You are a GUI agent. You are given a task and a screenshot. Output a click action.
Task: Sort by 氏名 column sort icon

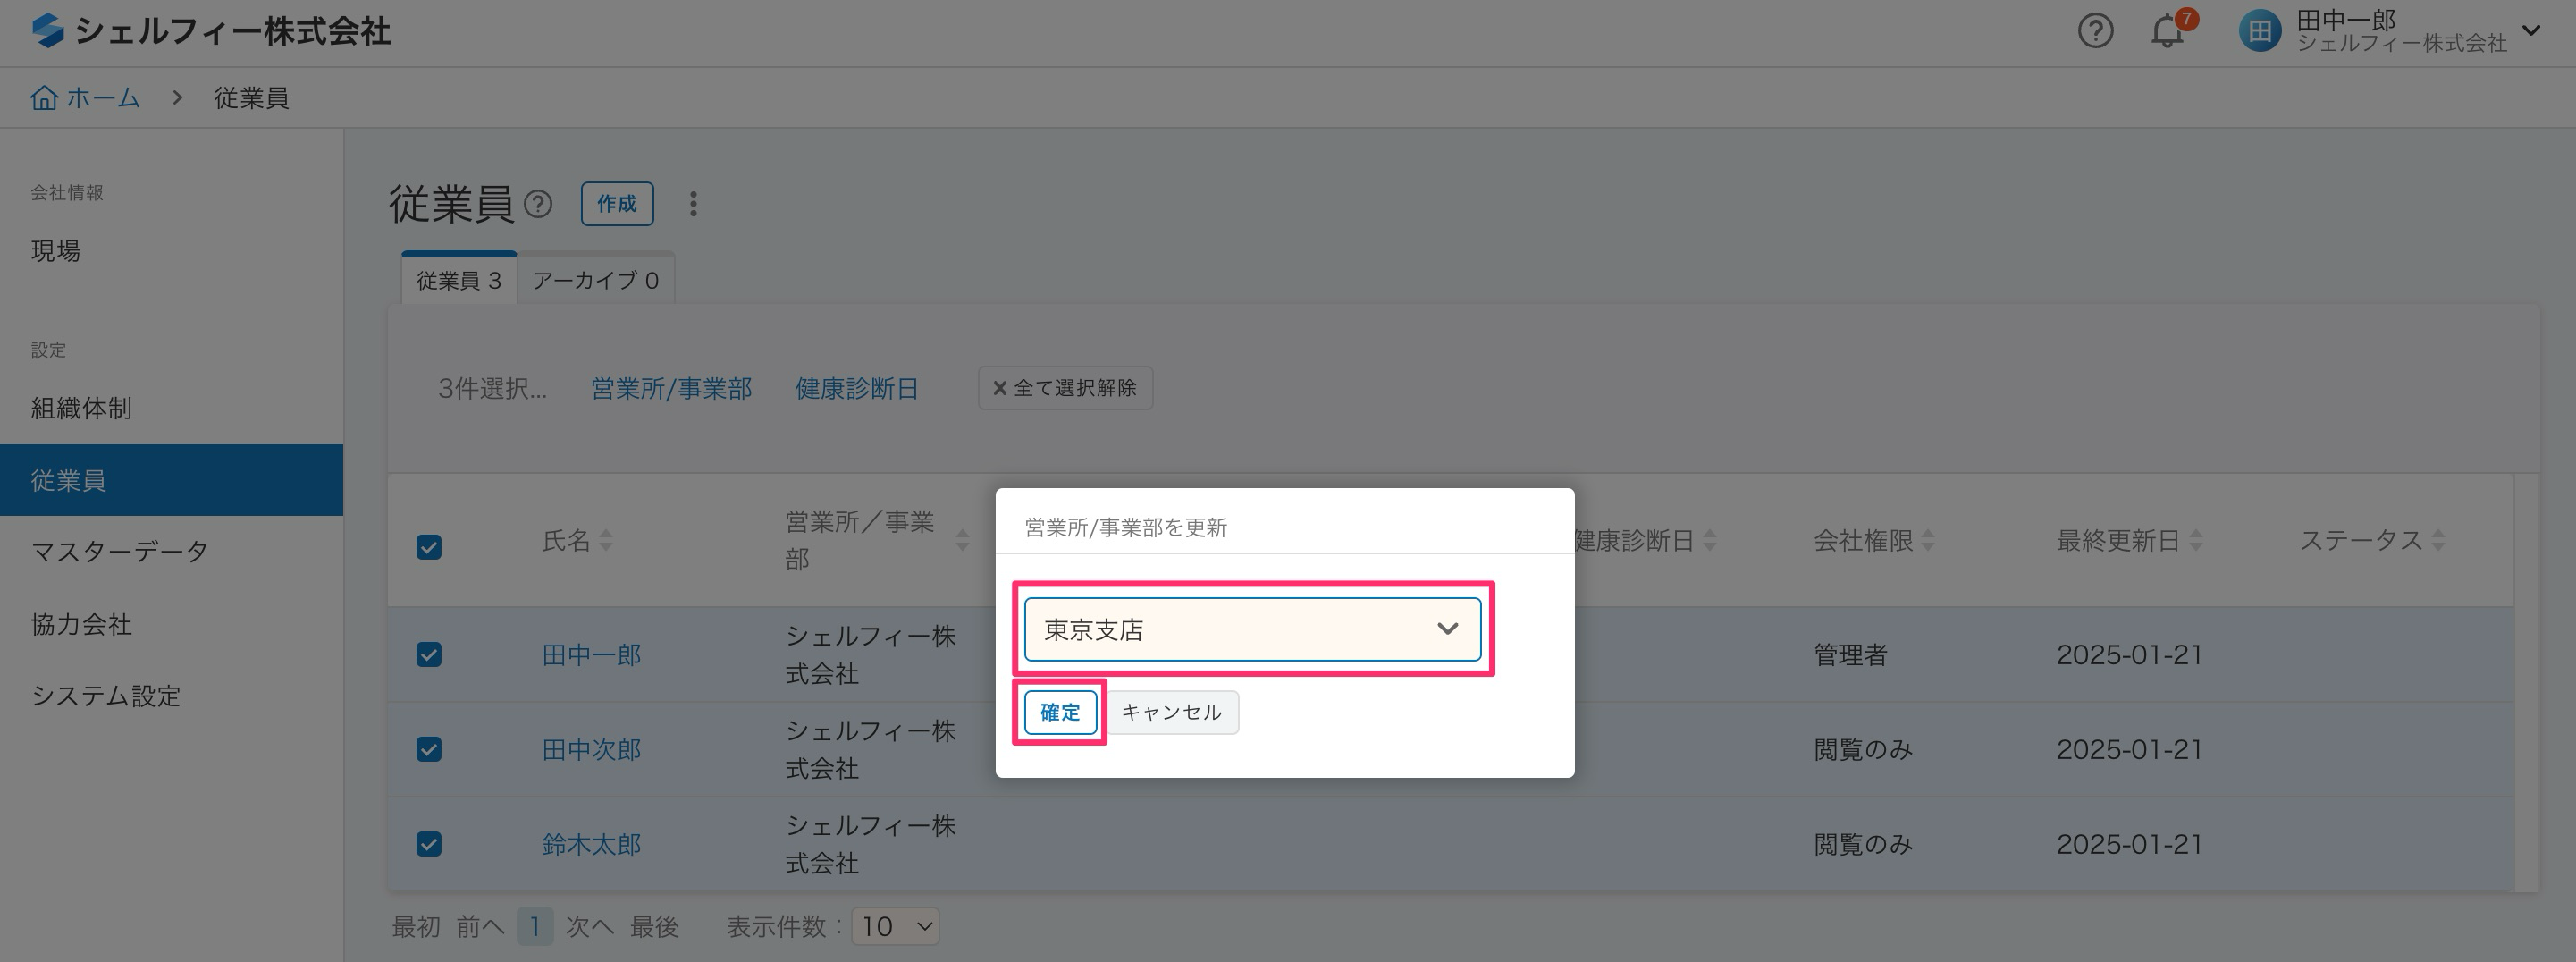(606, 541)
